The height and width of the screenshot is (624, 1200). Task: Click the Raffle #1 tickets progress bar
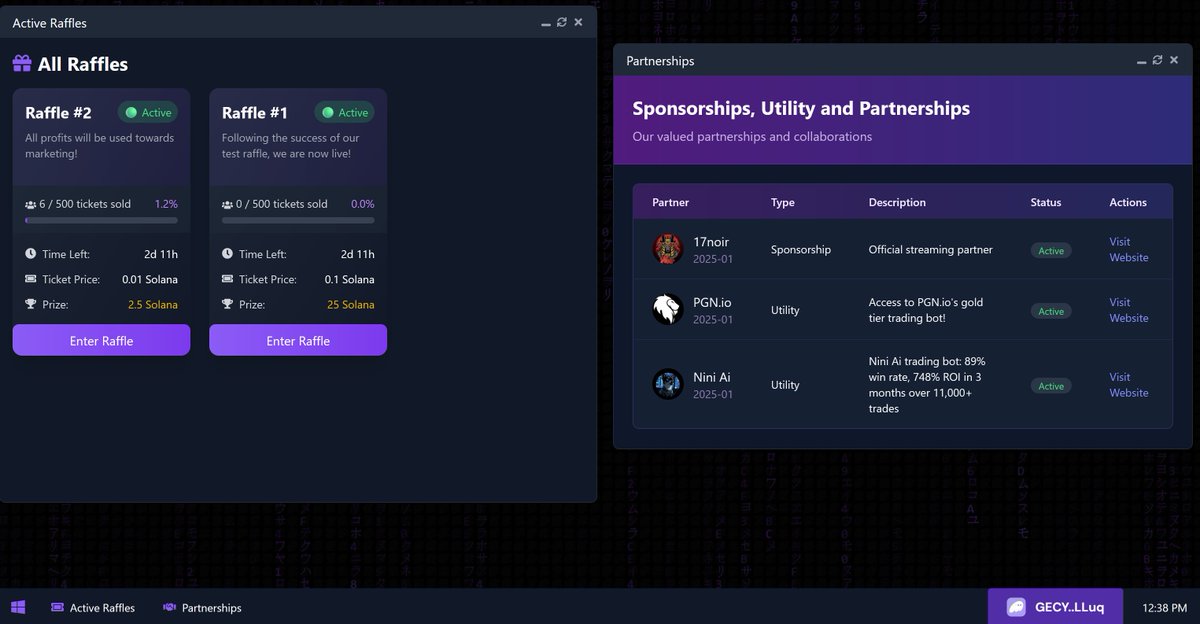pyautogui.click(x=298, y=220)
